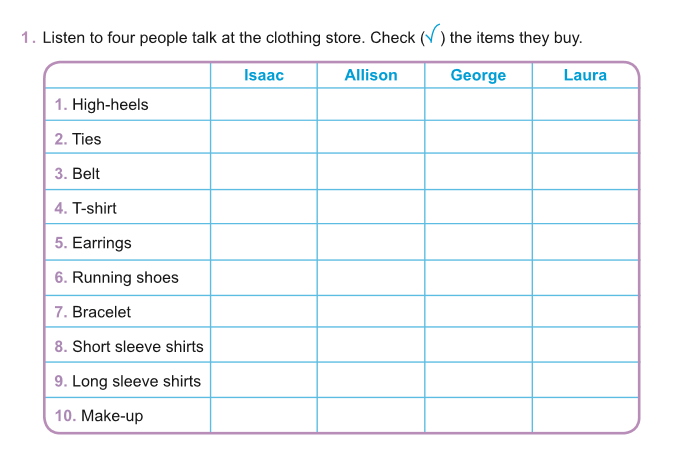Check George's cell for Ties

click(x=478, y=139)
